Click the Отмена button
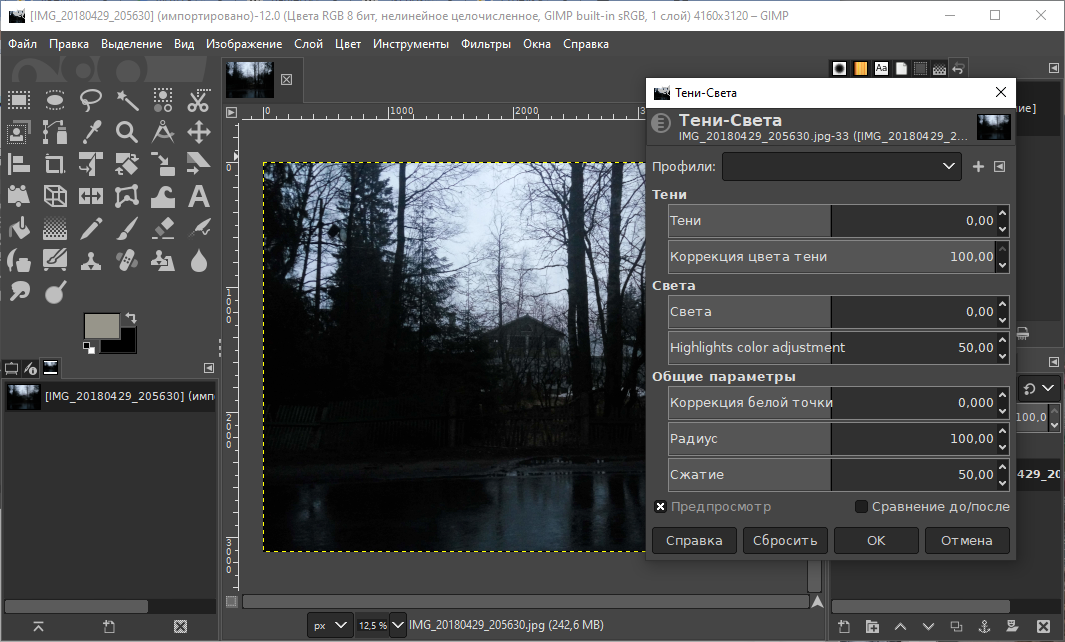This screenshot has width=1065, height=642. coord(967,541)
